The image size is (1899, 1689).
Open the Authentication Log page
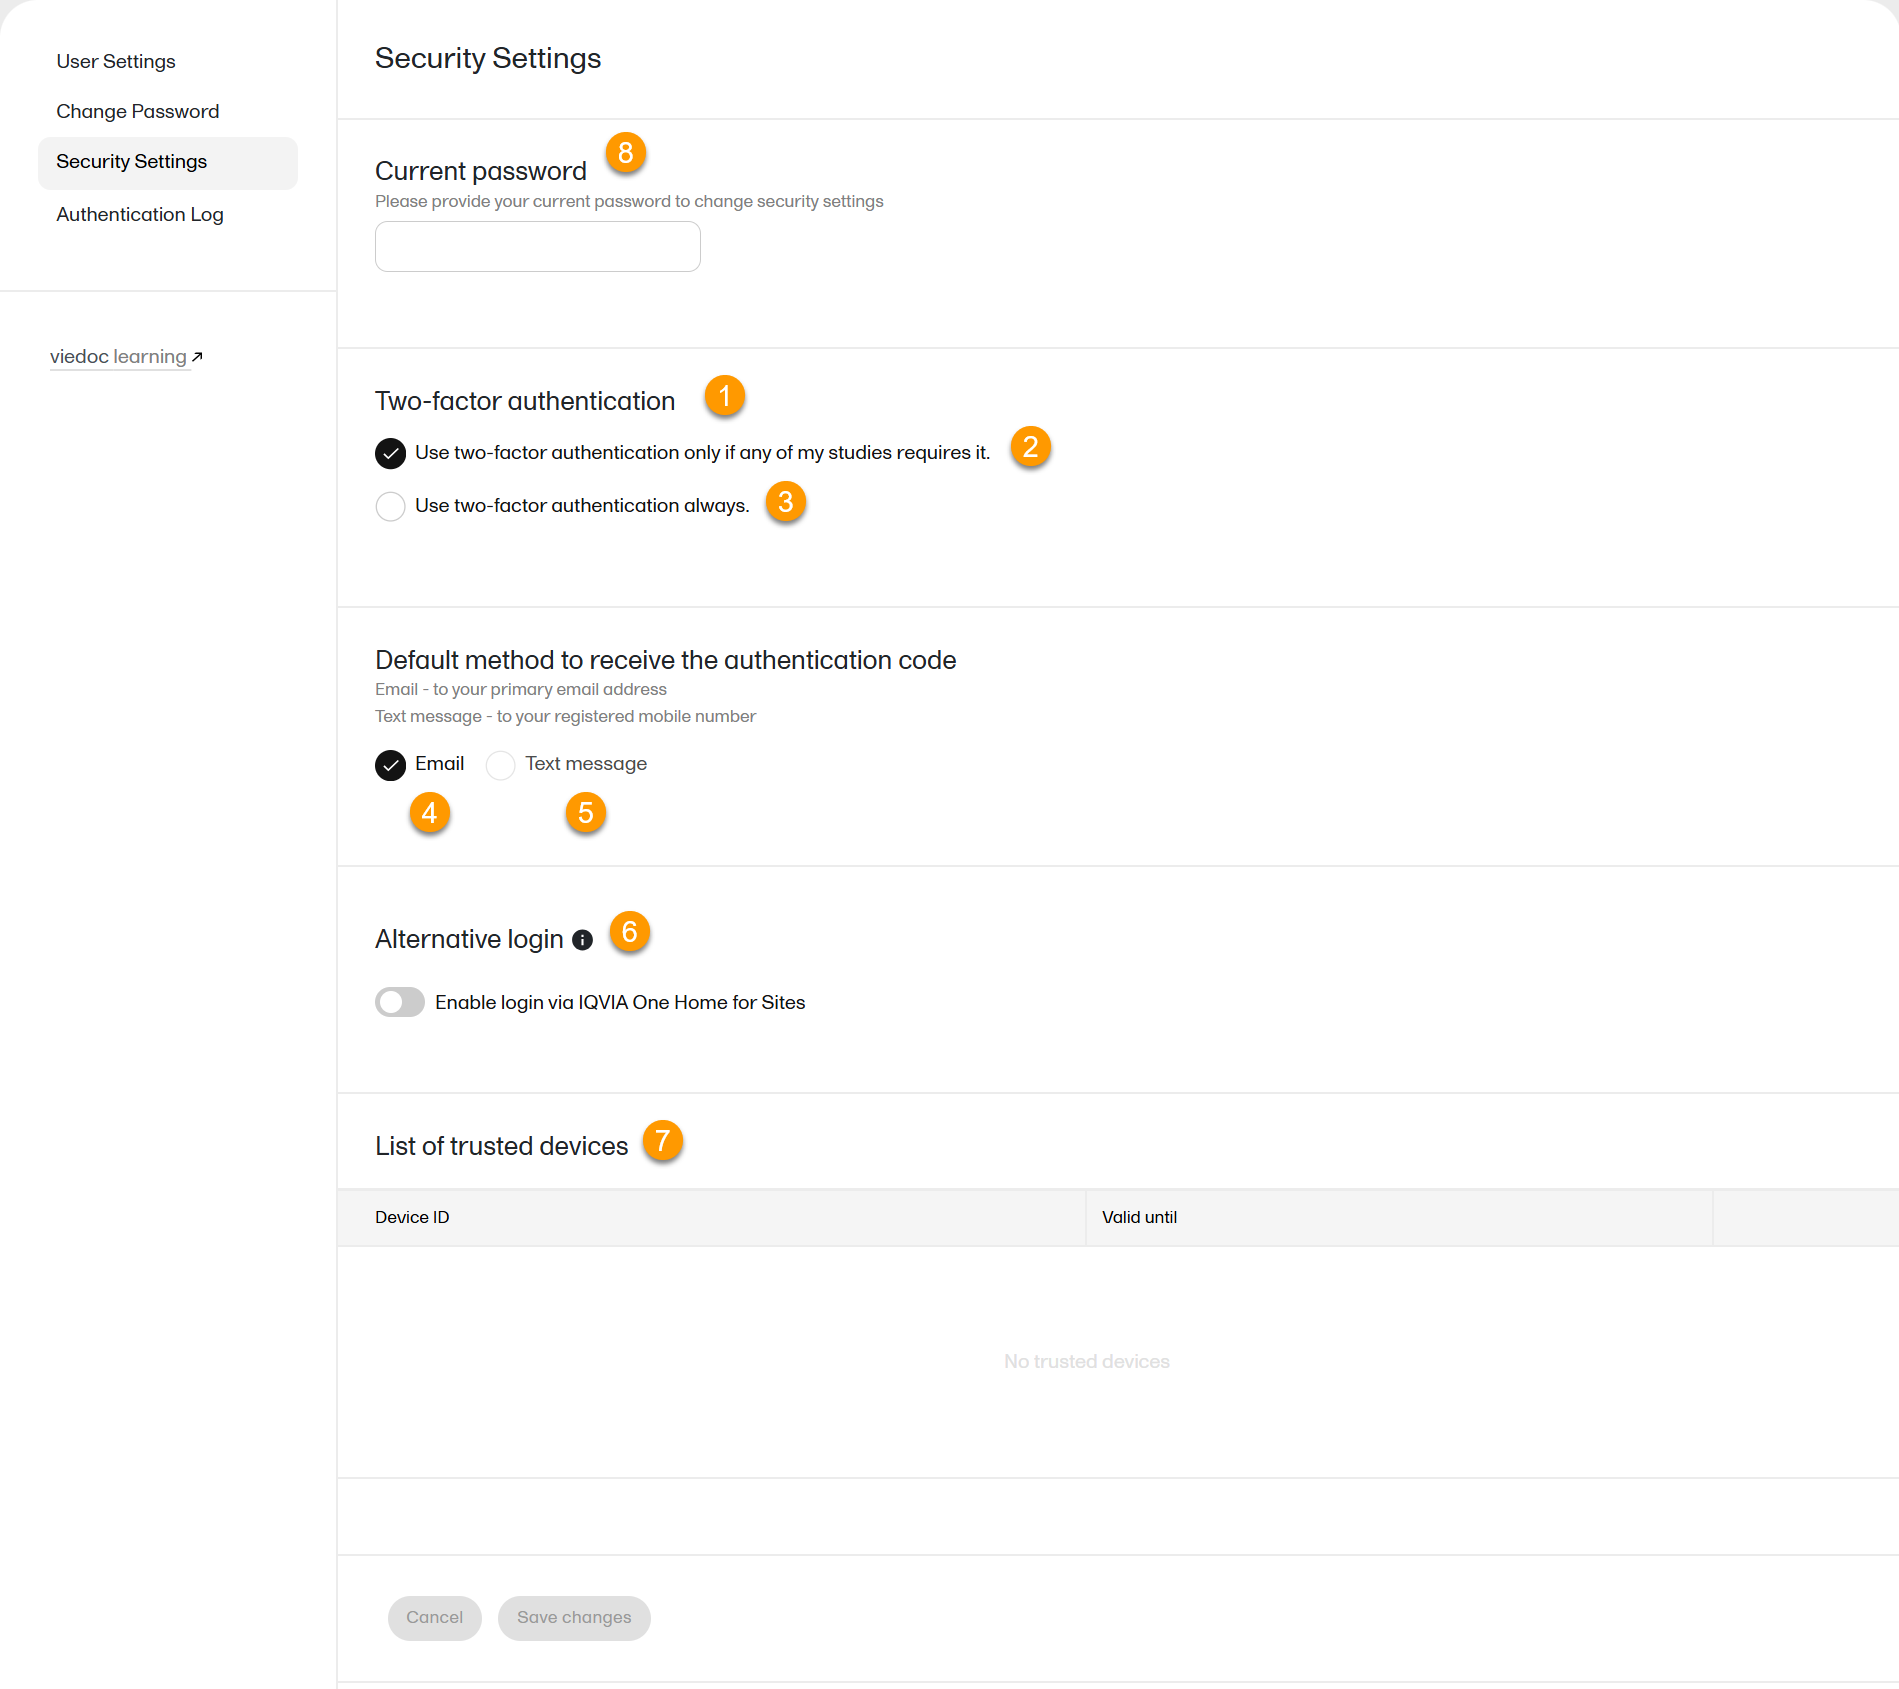coord(140,215)
